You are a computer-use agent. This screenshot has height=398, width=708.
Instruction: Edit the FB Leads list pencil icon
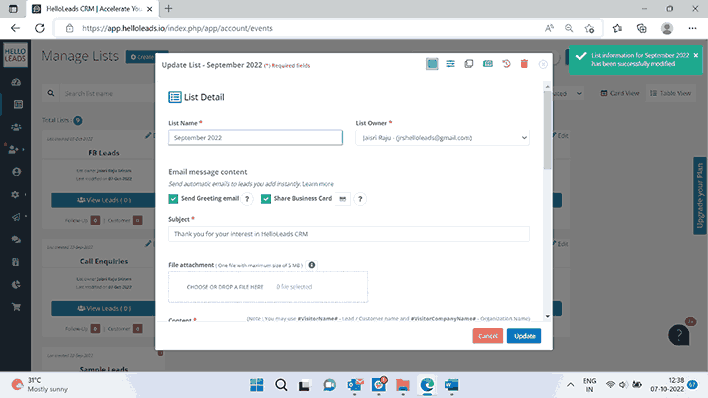point(148,136)
